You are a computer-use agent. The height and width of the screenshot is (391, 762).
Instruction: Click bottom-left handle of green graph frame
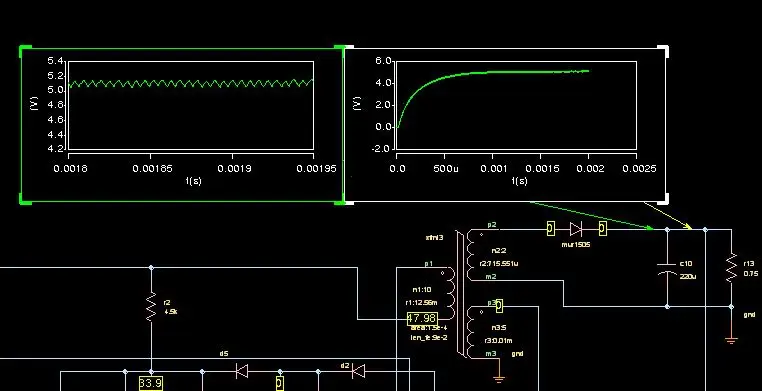pos(25,199)
